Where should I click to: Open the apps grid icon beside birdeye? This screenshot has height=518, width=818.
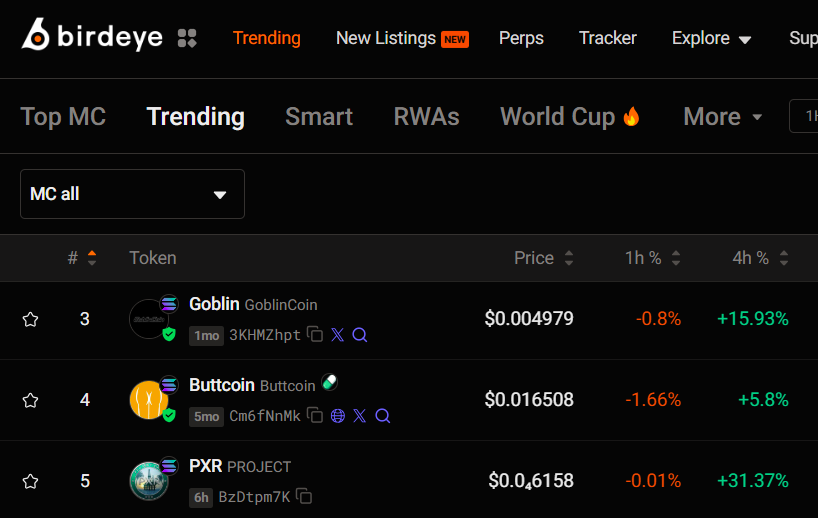[x=187, y=38]
